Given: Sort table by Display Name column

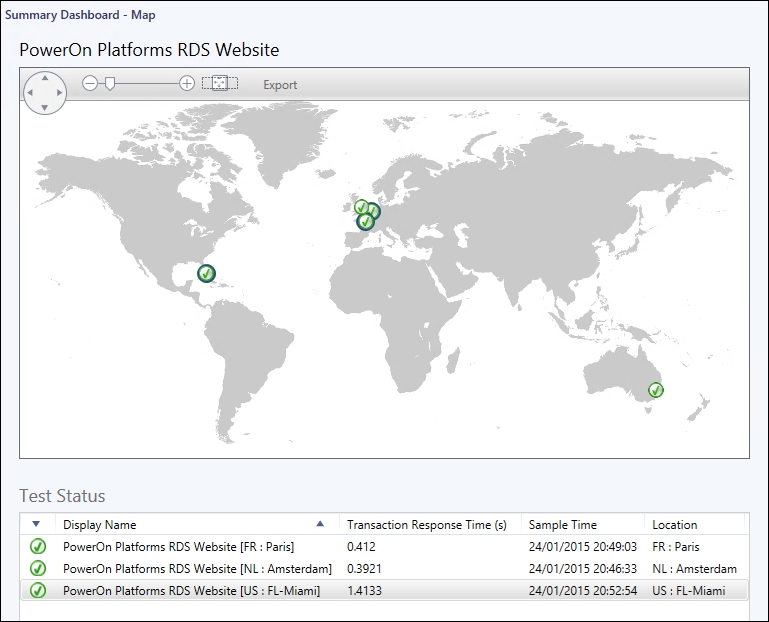Looking at the screenshot, I should point(197,524).
